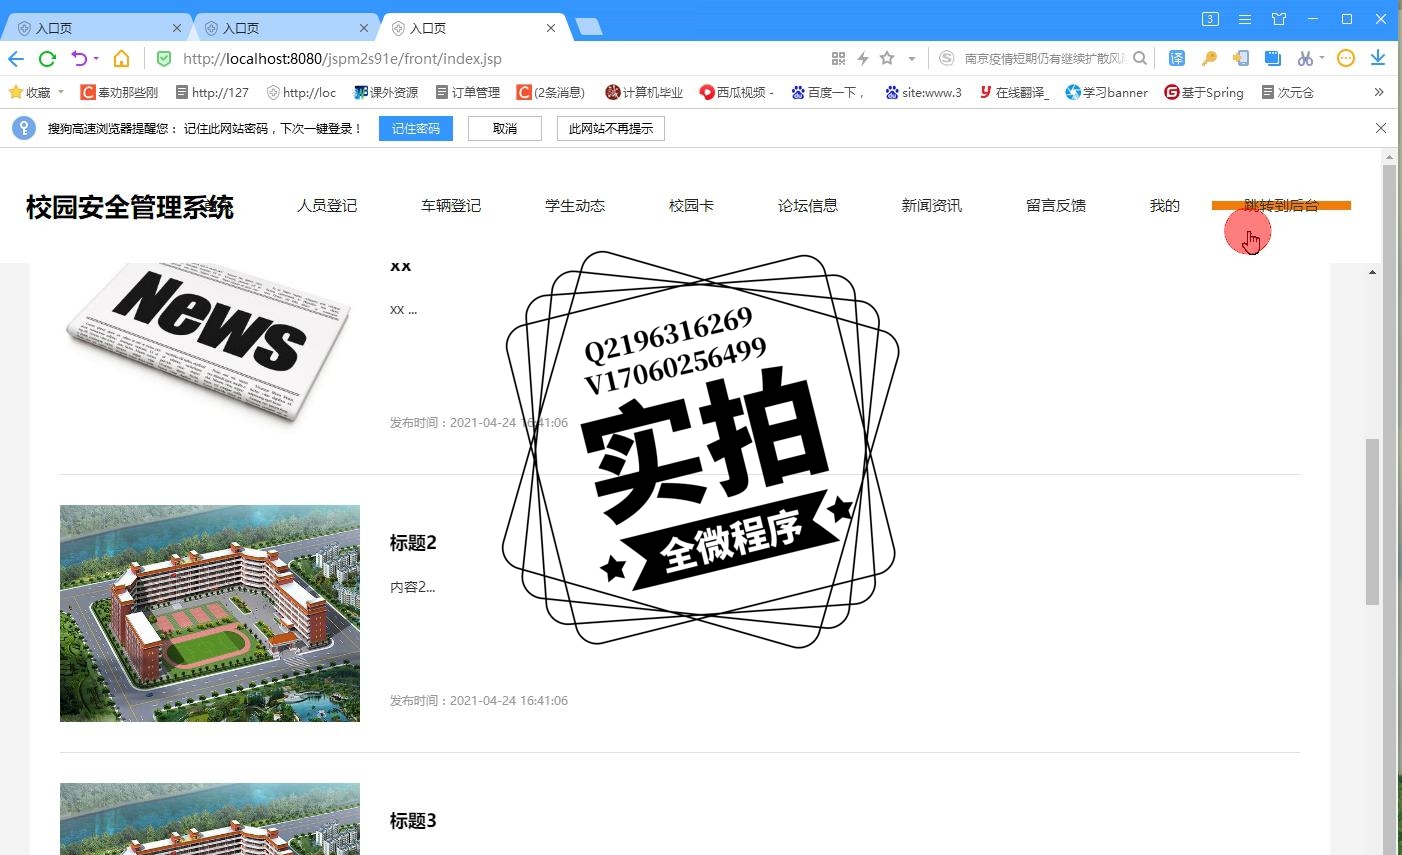Viewport: 1402px width, 855px height.
Task: Select the scissors screenshot tool
Action: coord(1305,58)
